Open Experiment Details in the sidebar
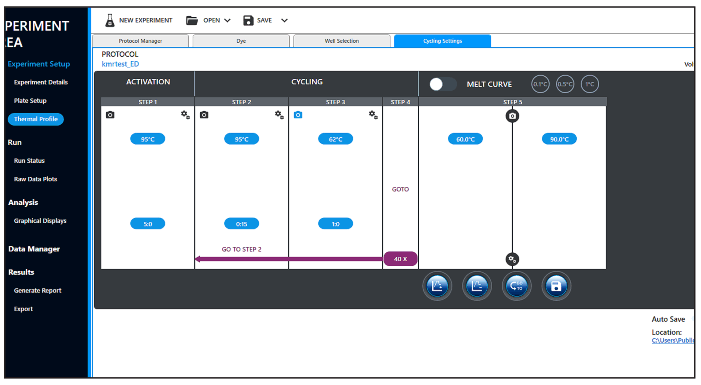The image size is (701, 385). coord(41,82)
